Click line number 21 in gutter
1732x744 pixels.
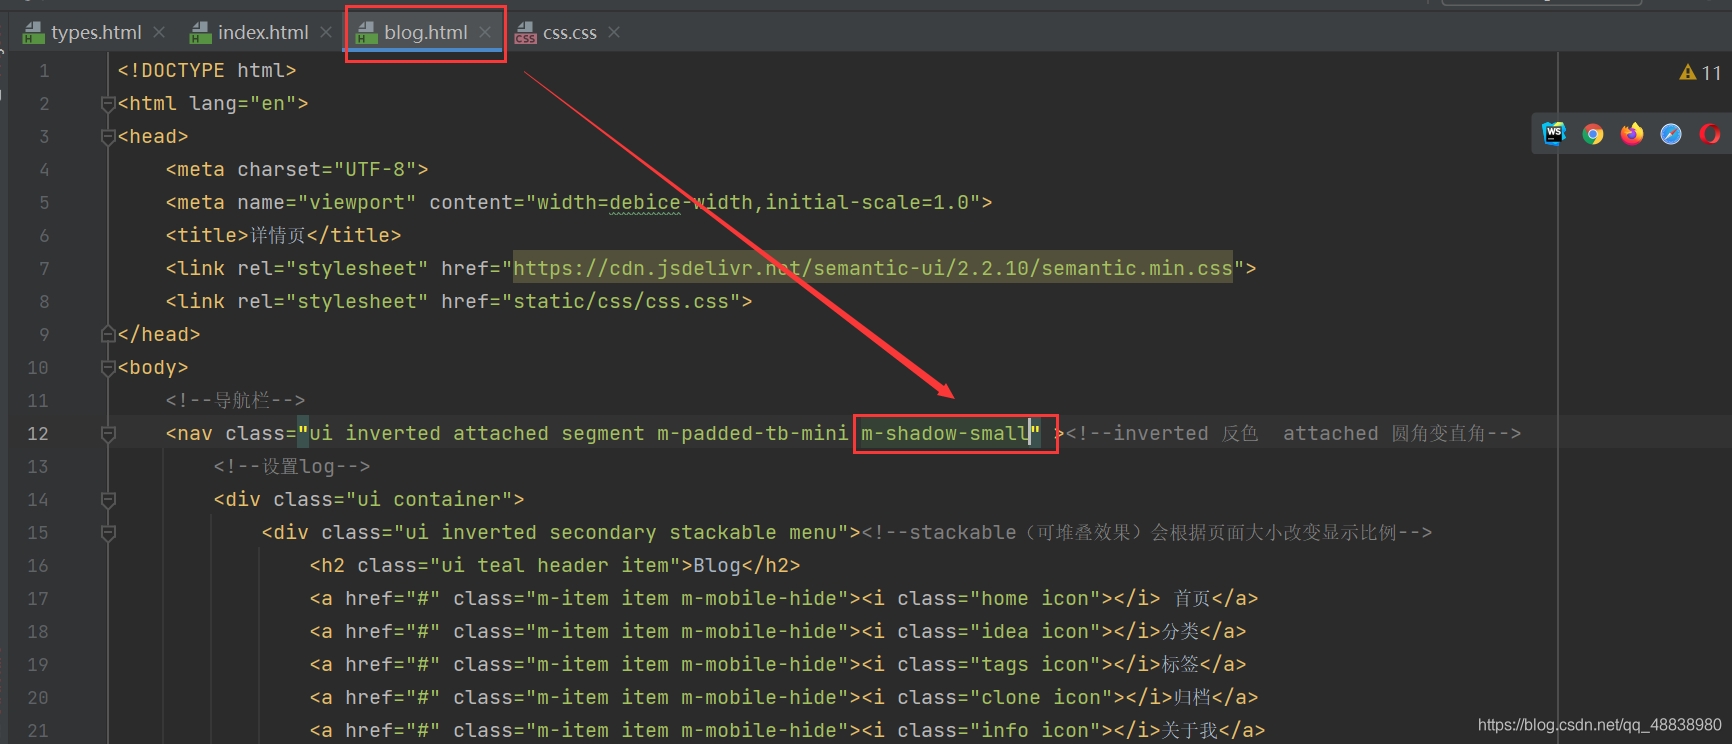click(38, 730)
